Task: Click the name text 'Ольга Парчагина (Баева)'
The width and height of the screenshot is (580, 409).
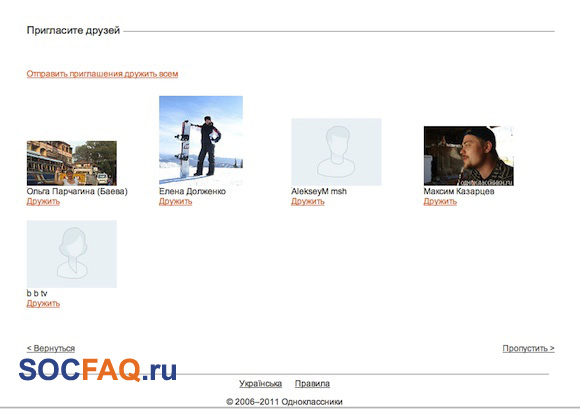Action: click(77, 192)
